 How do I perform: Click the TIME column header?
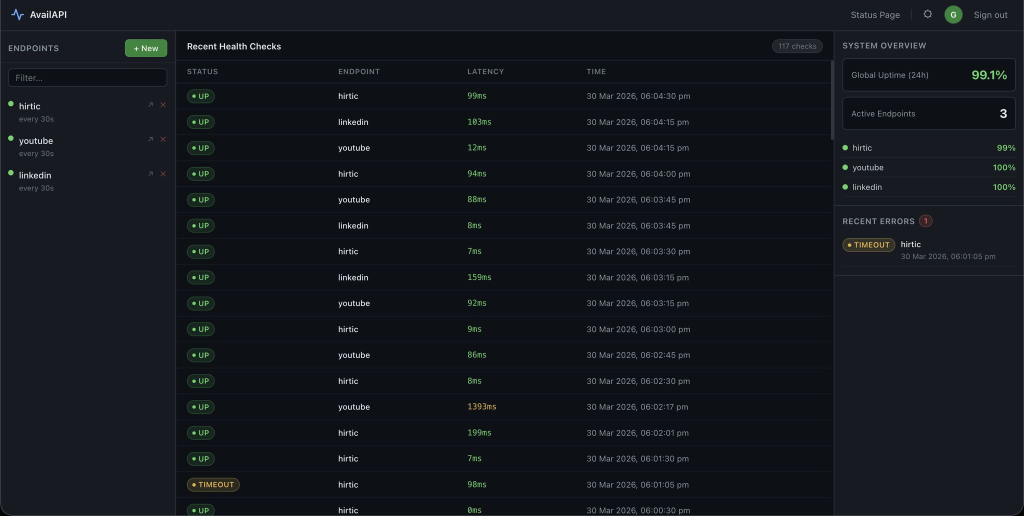pyautogui.click(x=596, y=71)
